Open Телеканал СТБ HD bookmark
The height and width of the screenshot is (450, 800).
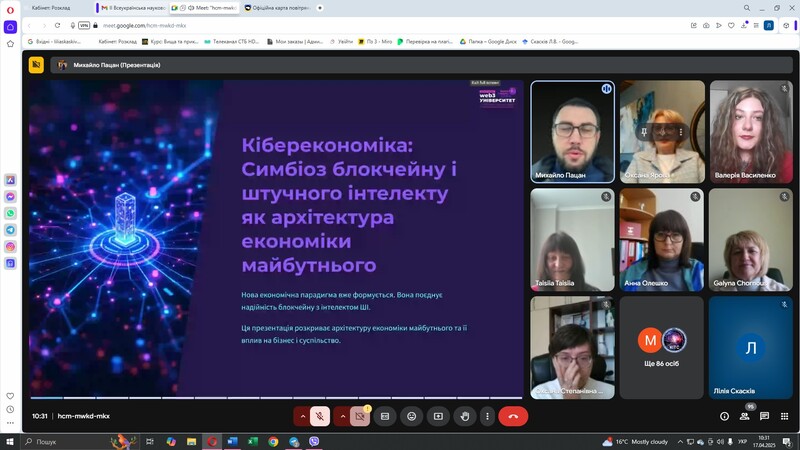232,42
